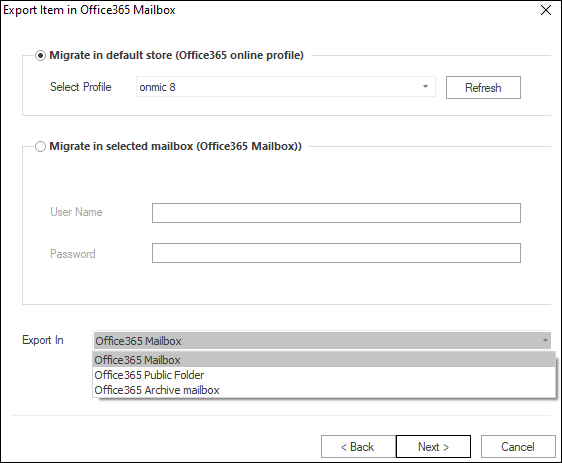Image resolution: width=562 pixels, height=463 pixels.
Task: Click the Password label
Action: pos(73,254)
